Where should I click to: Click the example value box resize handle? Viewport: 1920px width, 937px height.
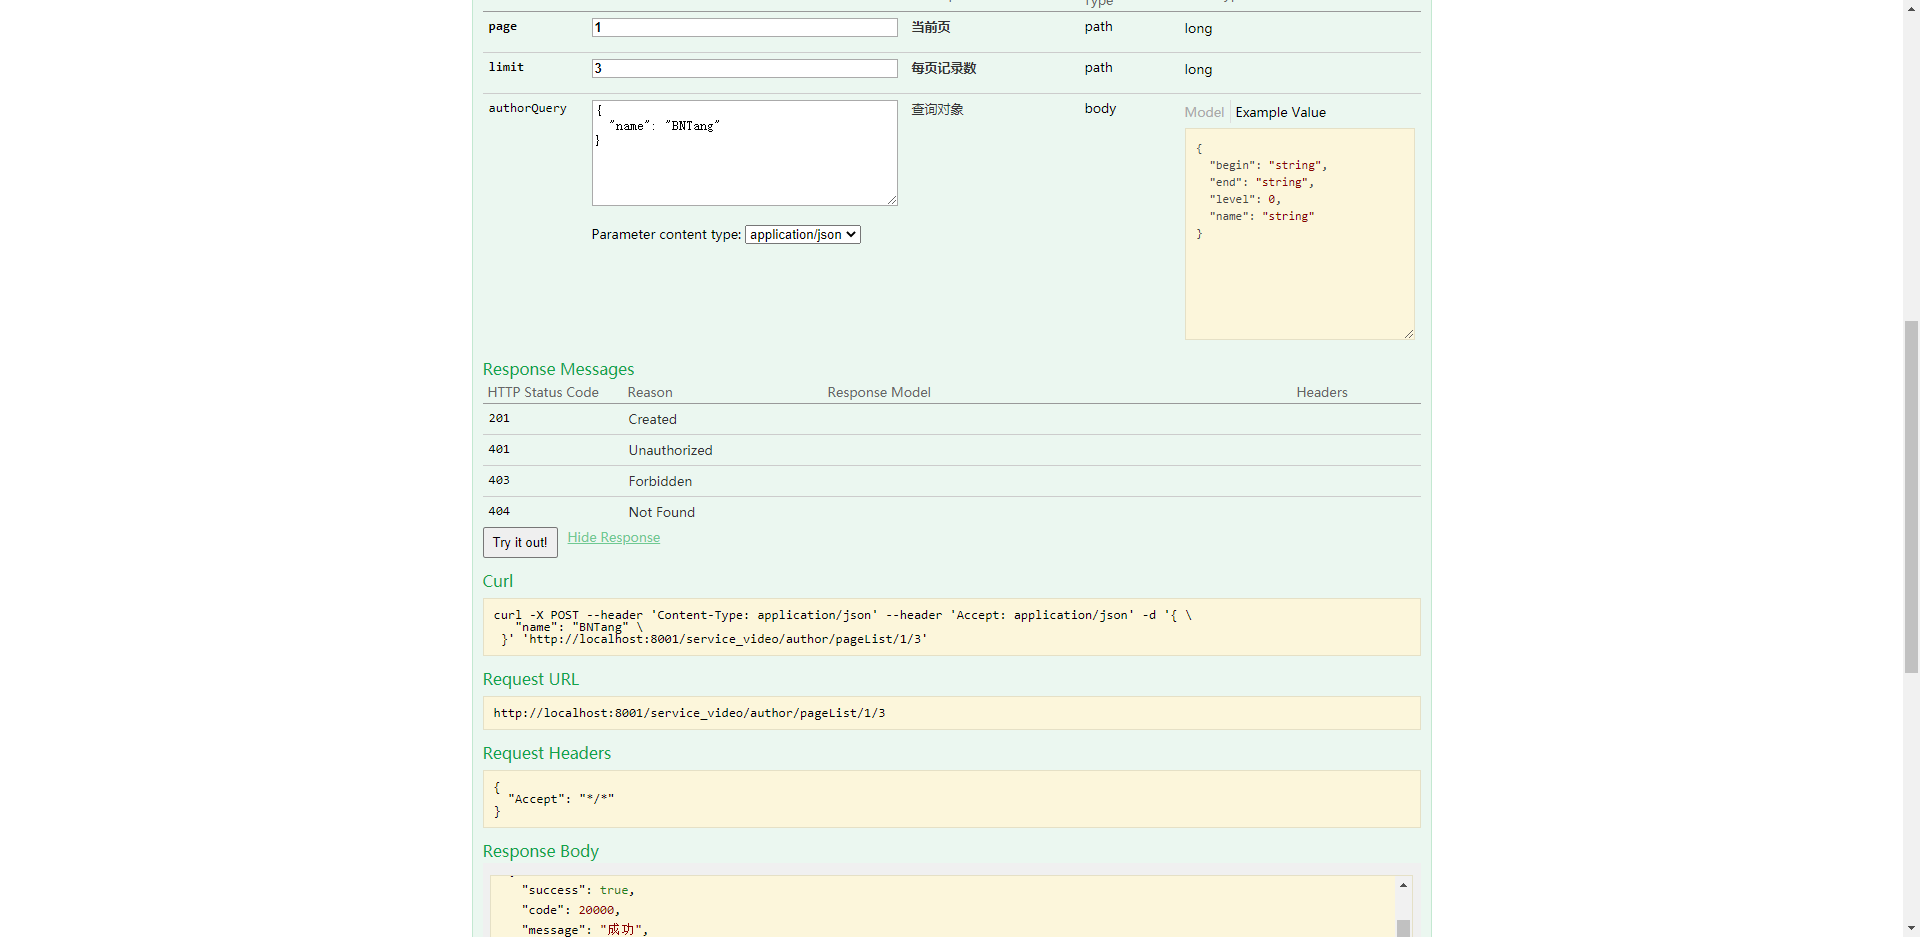[1409, 334]
